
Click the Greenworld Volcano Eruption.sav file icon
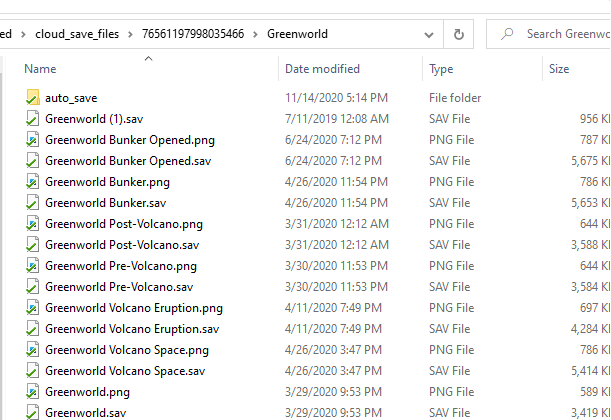(33, 329)
